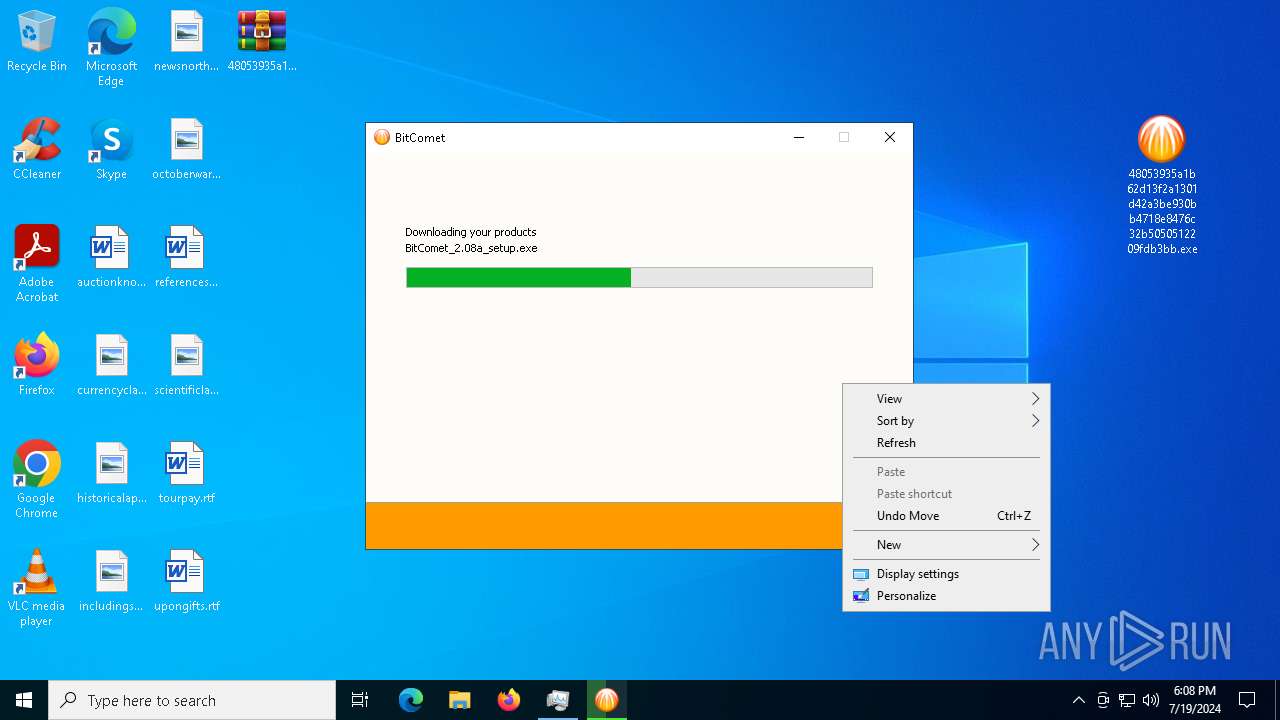
Task: Click the grayed Paste menu entry
Action: [946, 472]
